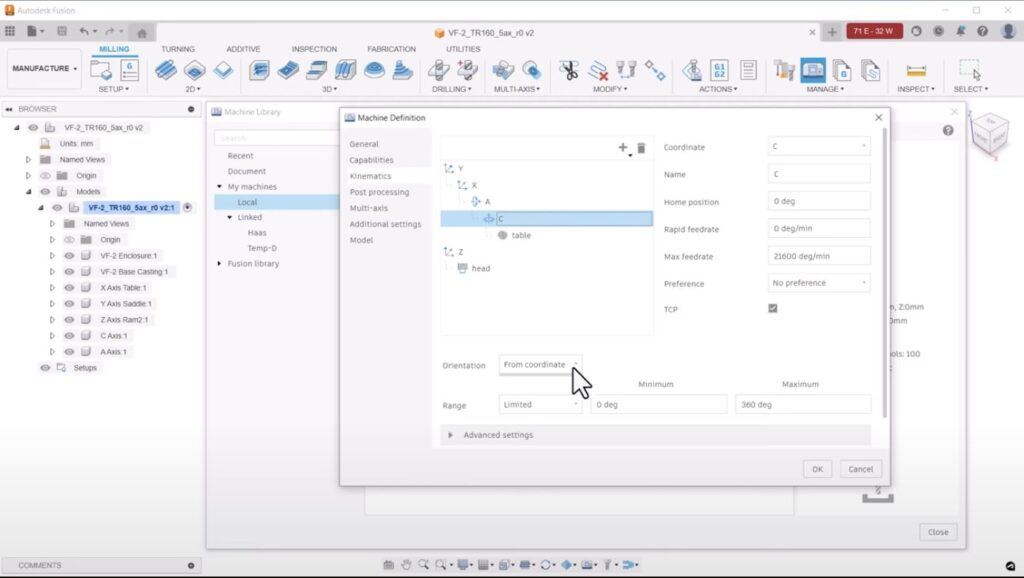Select Post processing in Machine Definition sidebar
Screen dimensions: 1024x578
[x=379, y=192]
